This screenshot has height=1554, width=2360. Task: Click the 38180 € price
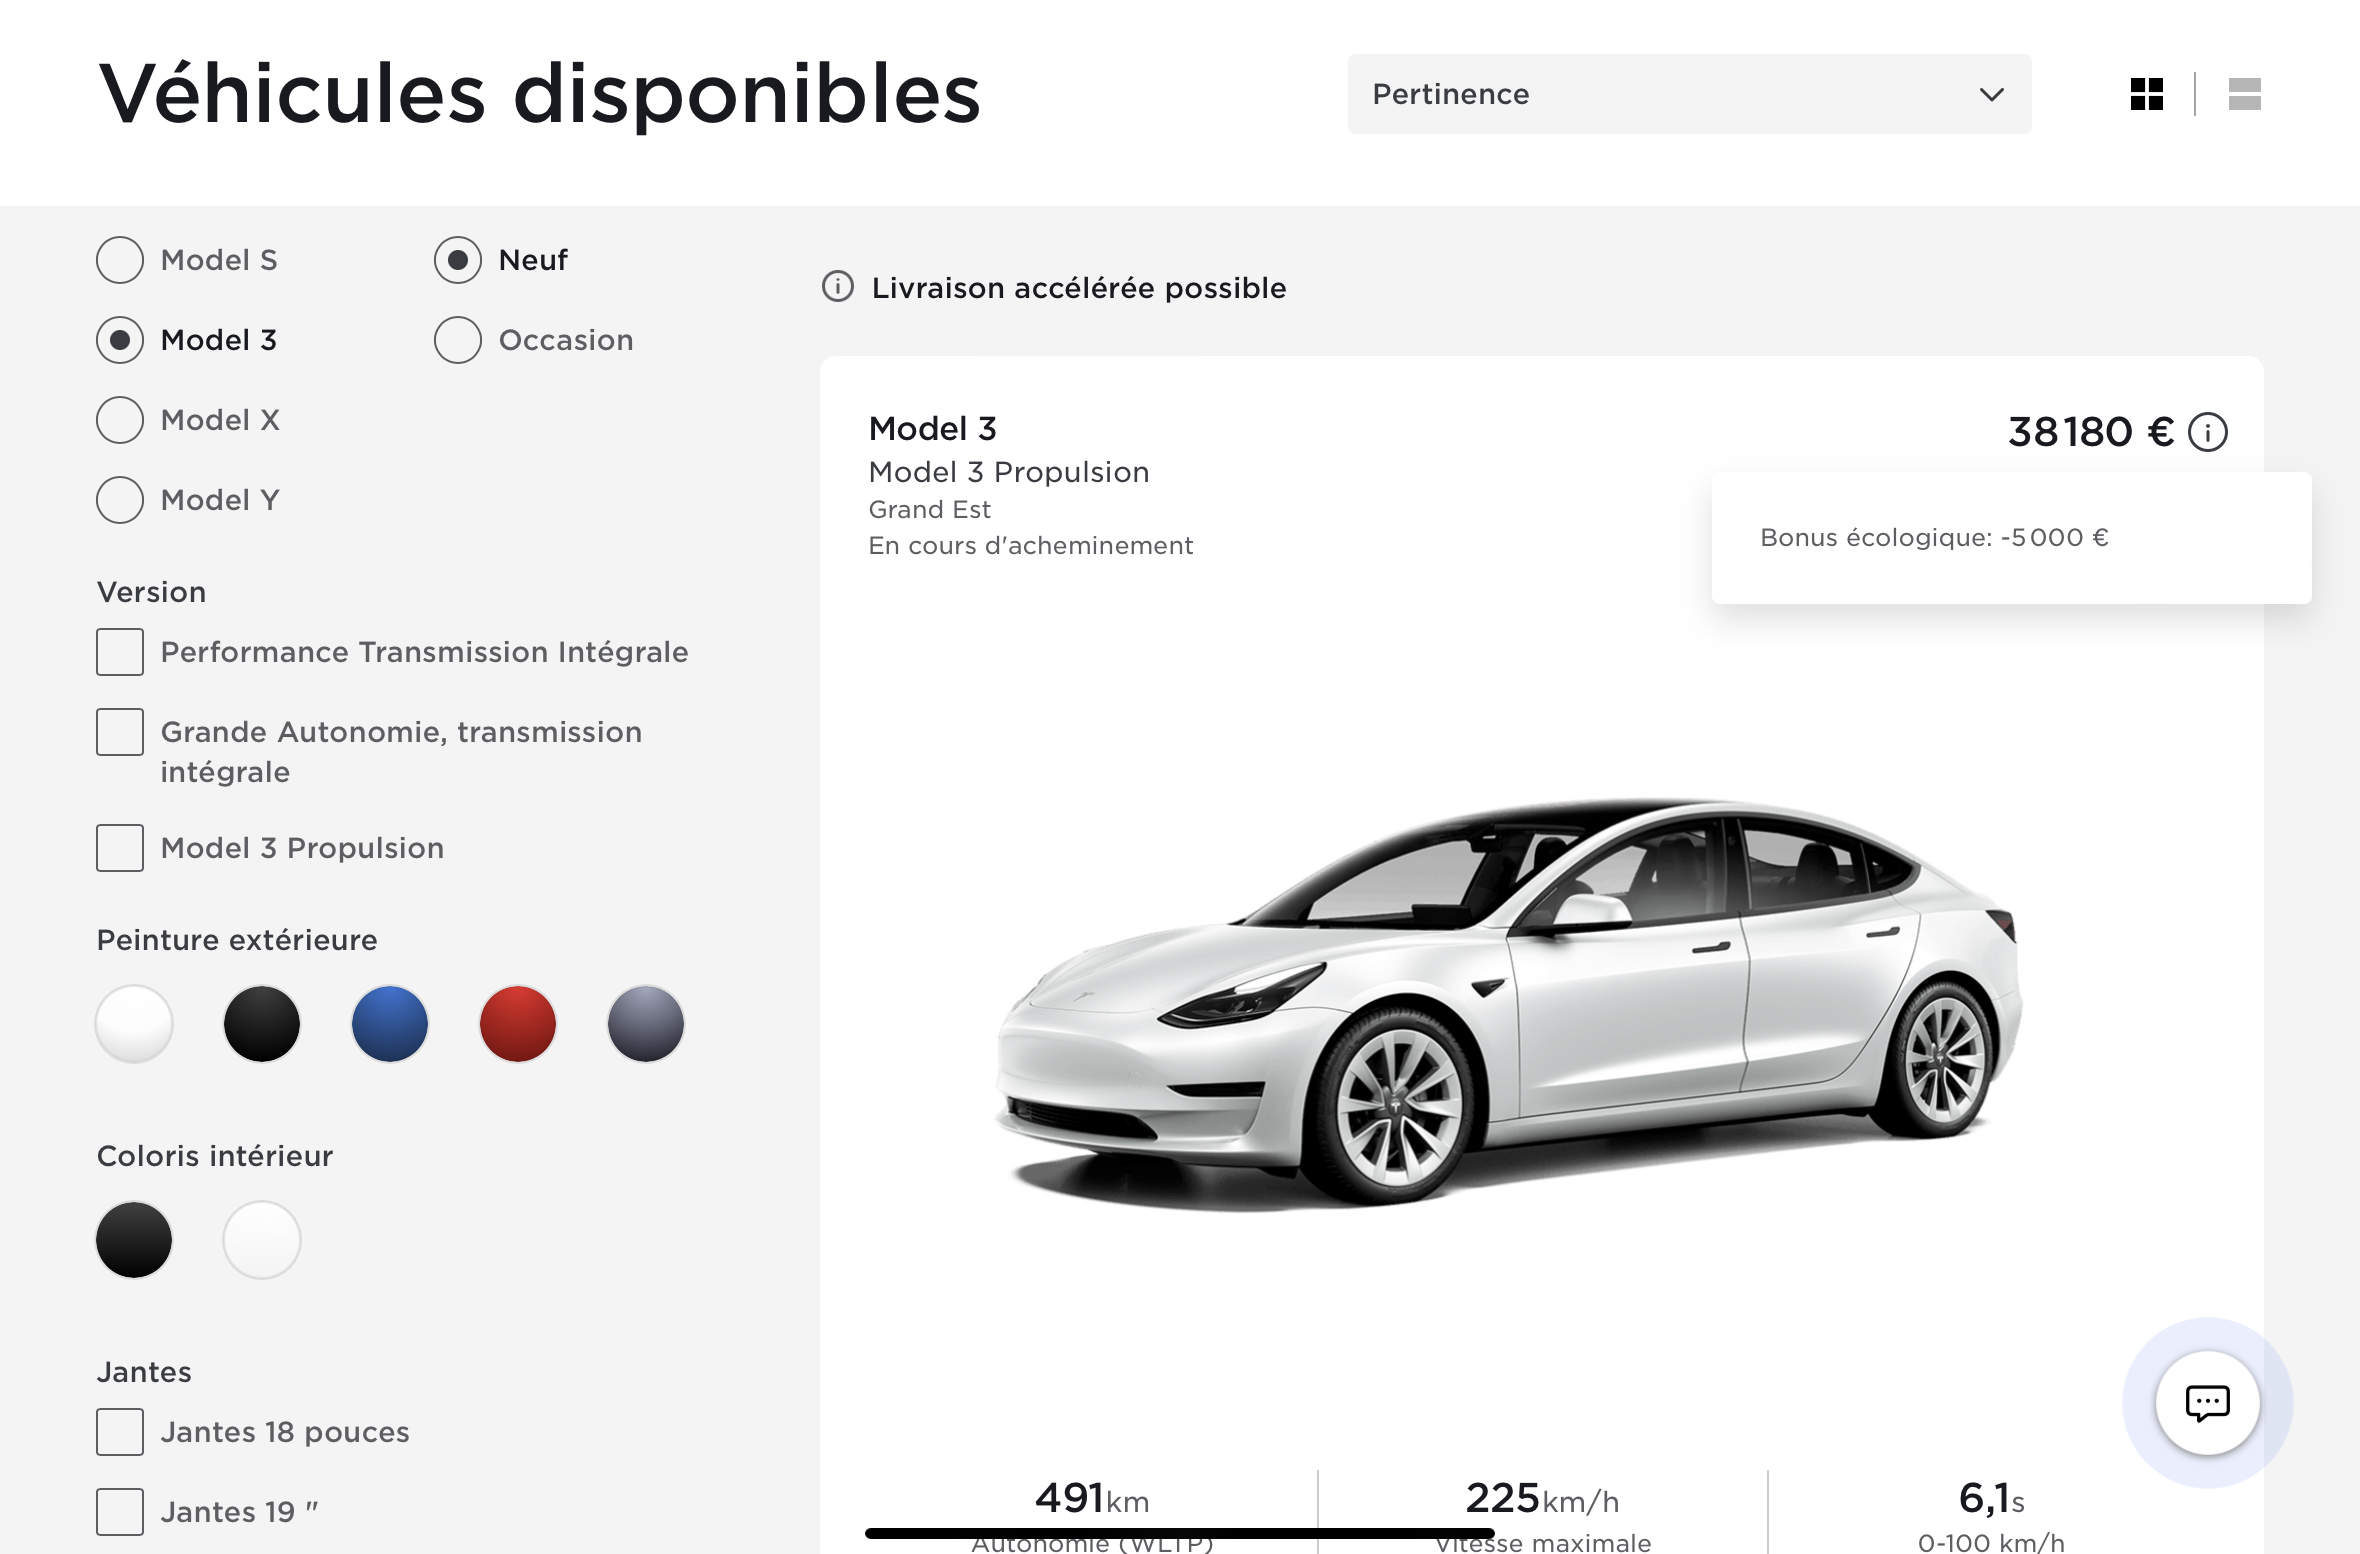[2090, 432]
